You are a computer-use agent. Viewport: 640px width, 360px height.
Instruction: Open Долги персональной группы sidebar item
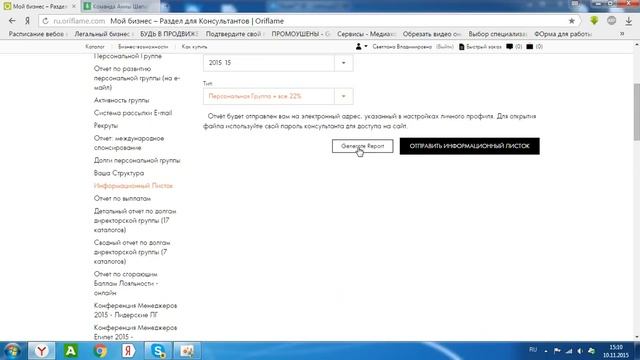point(137,160)
